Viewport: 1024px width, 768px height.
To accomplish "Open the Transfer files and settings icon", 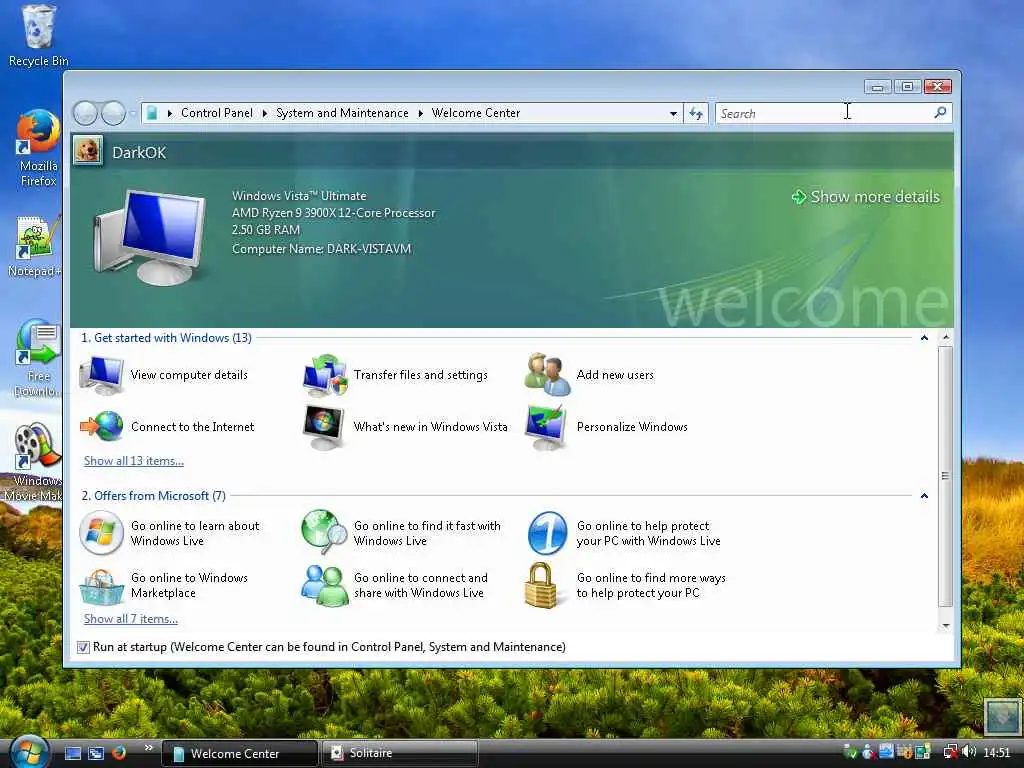I will point(325,375).
